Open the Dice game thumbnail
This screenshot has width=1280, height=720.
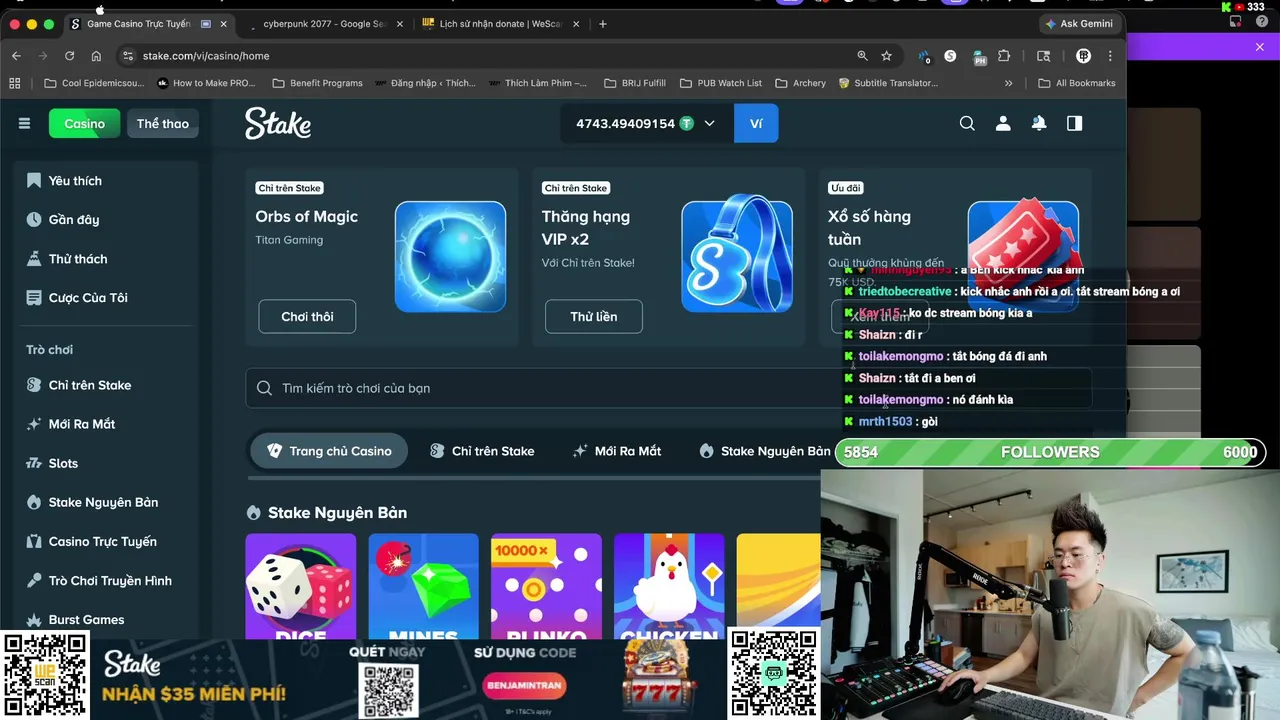tap(300, 586)
